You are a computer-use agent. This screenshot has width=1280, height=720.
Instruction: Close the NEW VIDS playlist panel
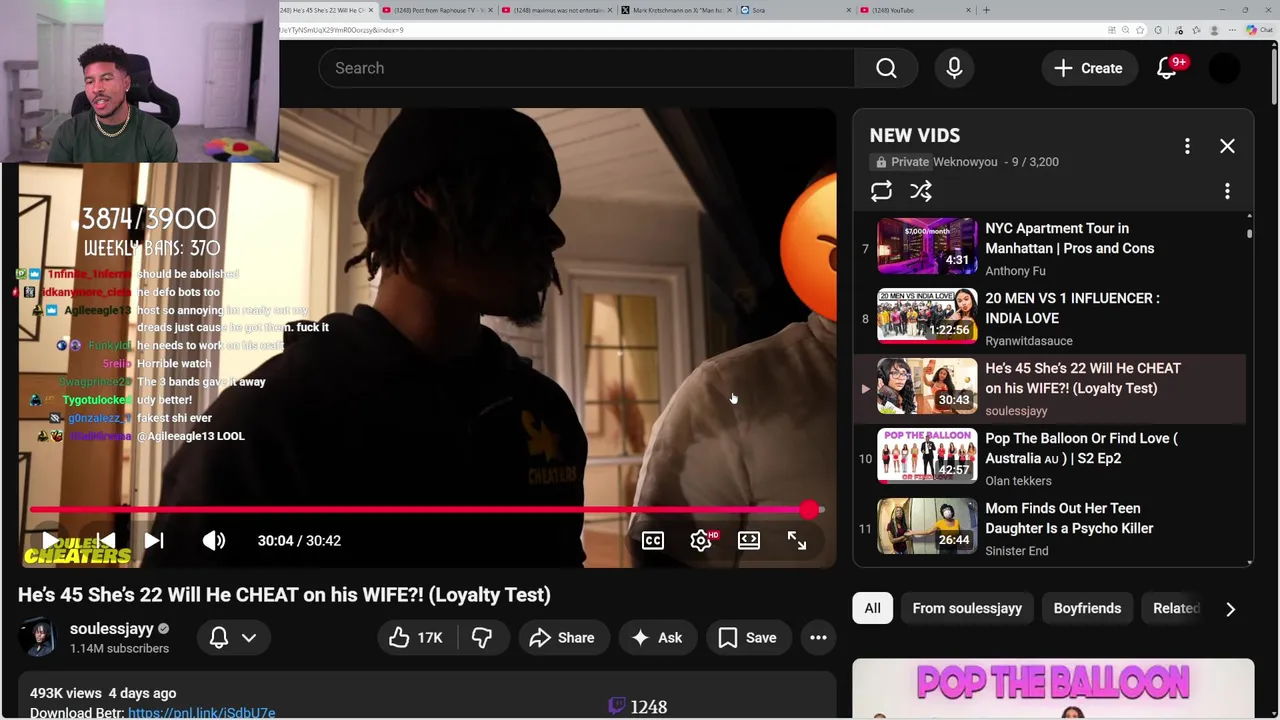pyautogui.click(x=1227, y=146)
